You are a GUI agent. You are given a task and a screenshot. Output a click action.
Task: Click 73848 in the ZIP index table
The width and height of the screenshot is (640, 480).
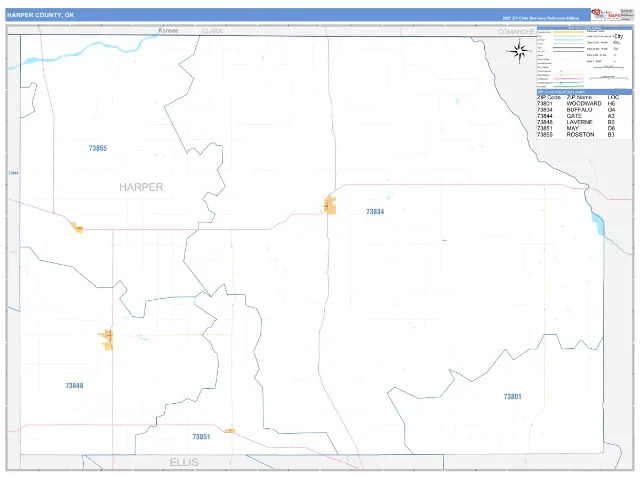(x=545, y=122)
